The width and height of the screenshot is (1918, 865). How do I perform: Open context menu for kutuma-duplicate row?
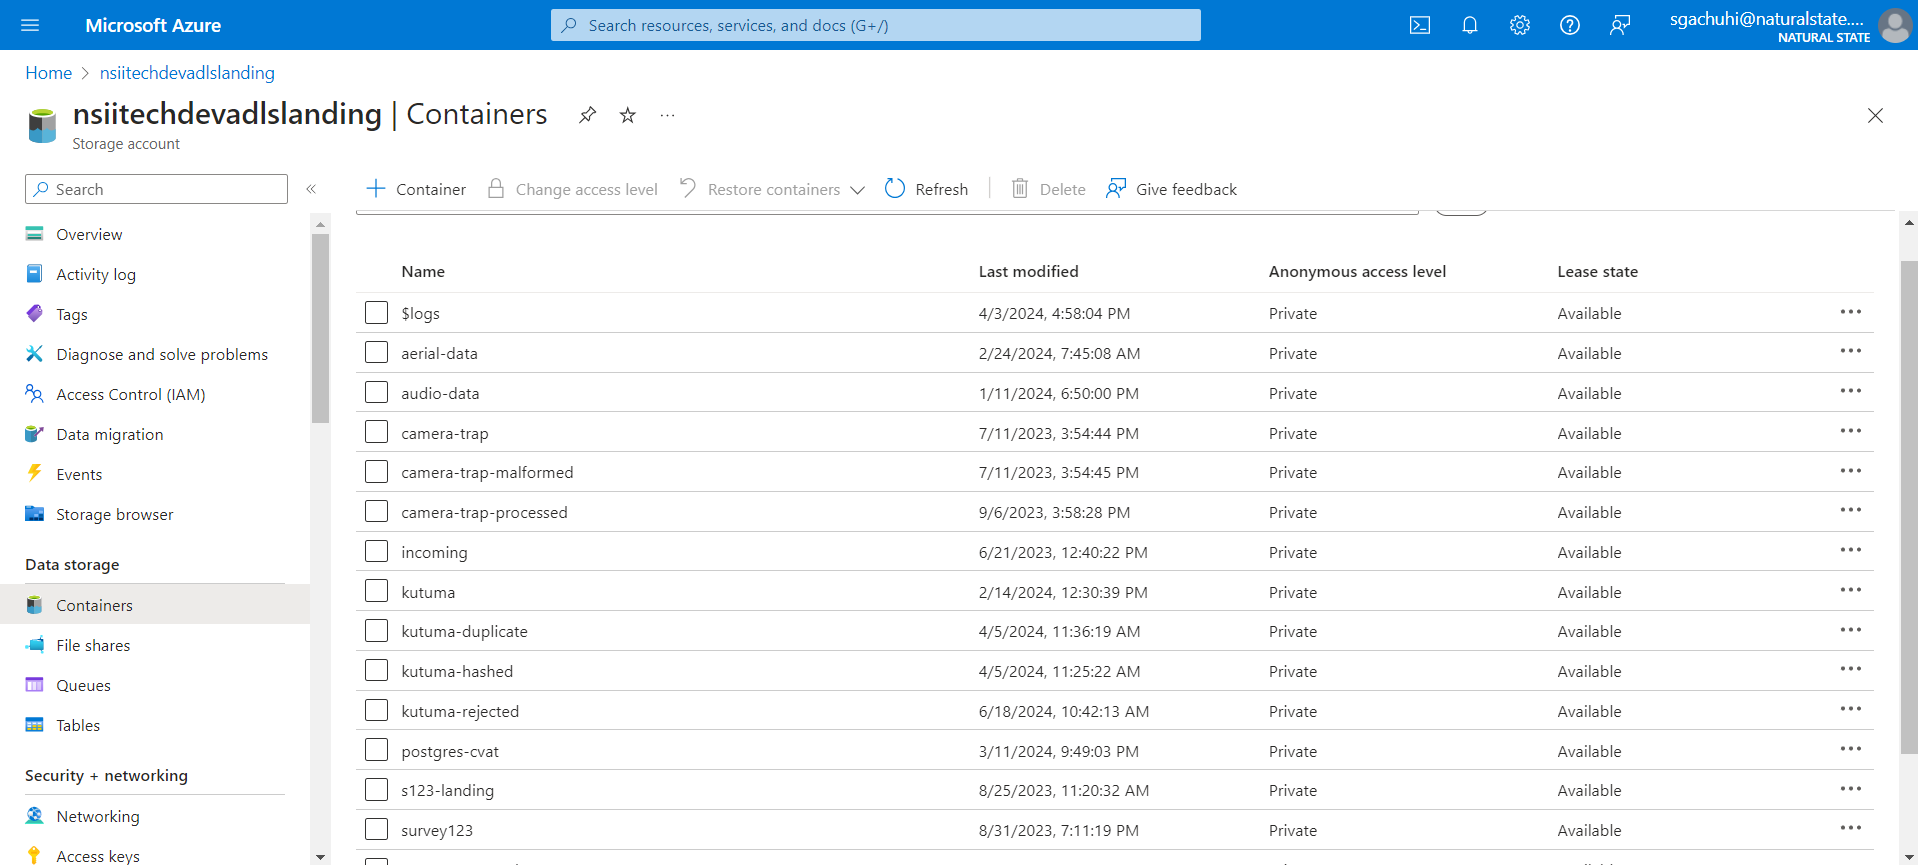(1850, 630)
